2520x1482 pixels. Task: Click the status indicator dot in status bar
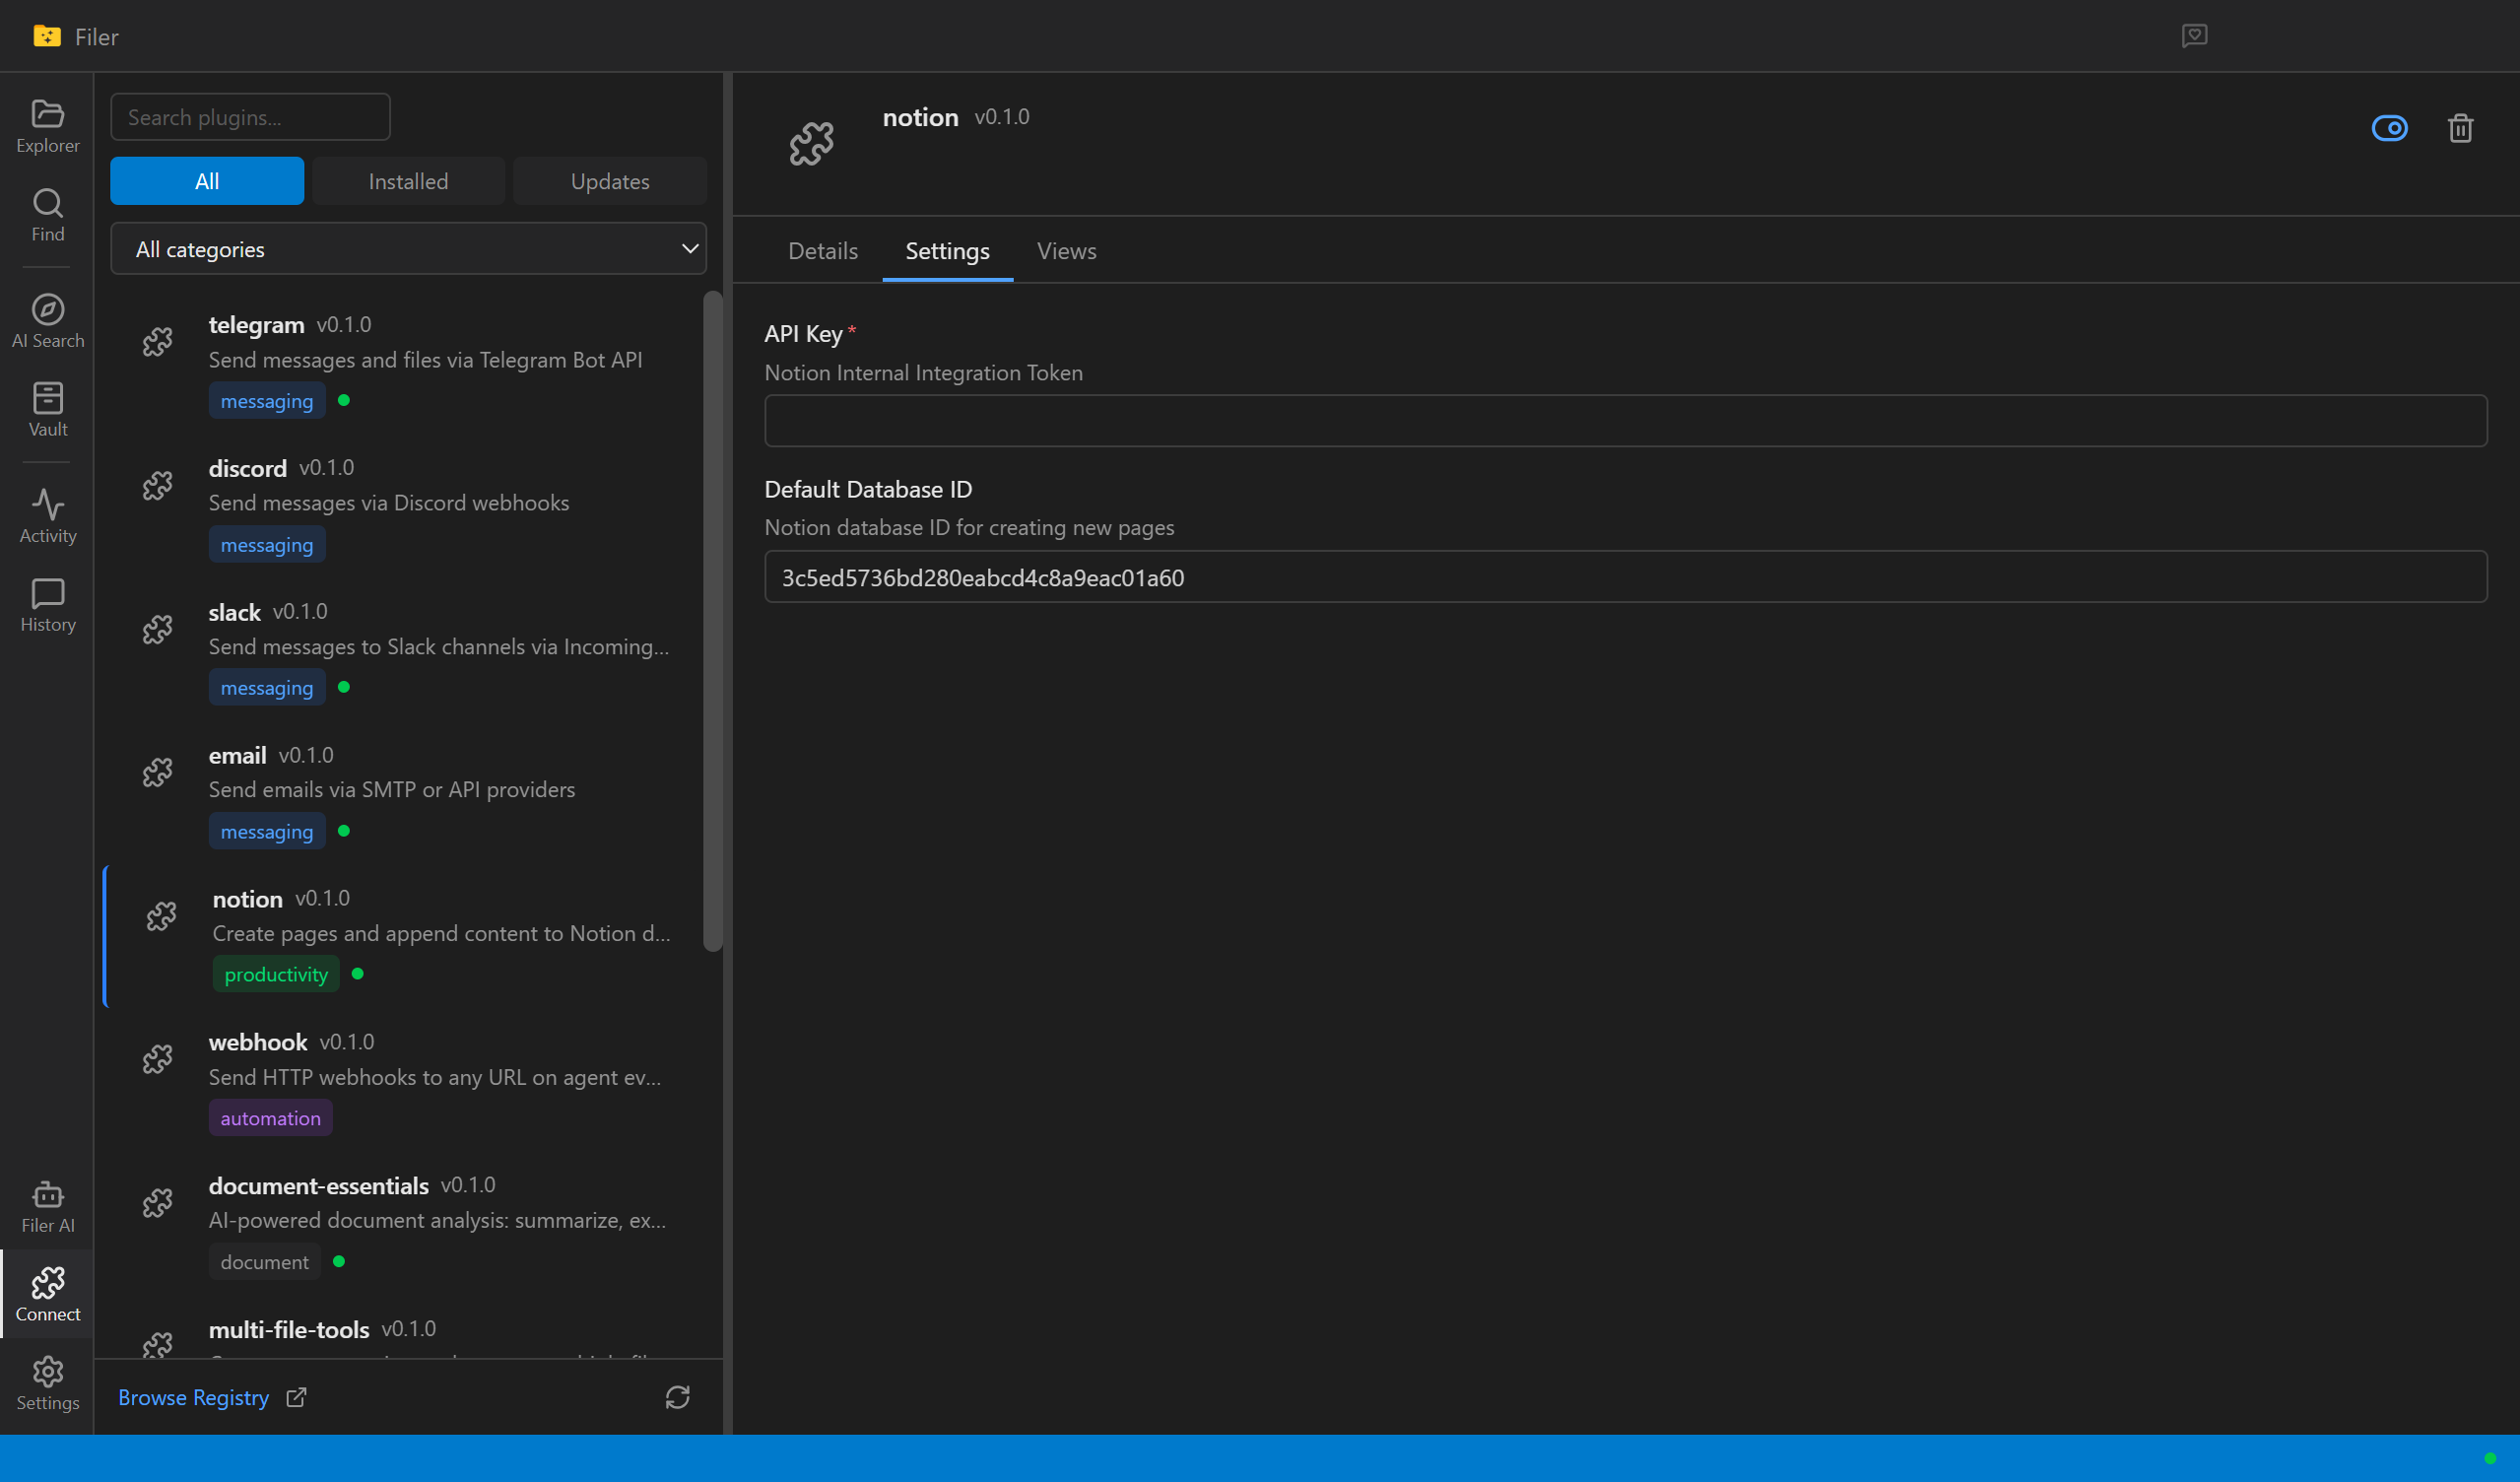coord(2489,1459)
